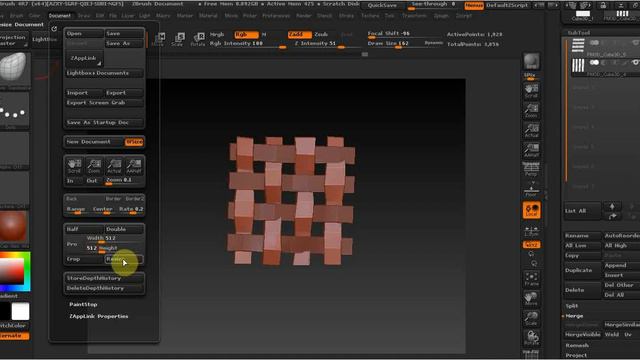Click the Frame icon on right shelf
Viewport: 640px width, 360px height.
tap(531, 279)
